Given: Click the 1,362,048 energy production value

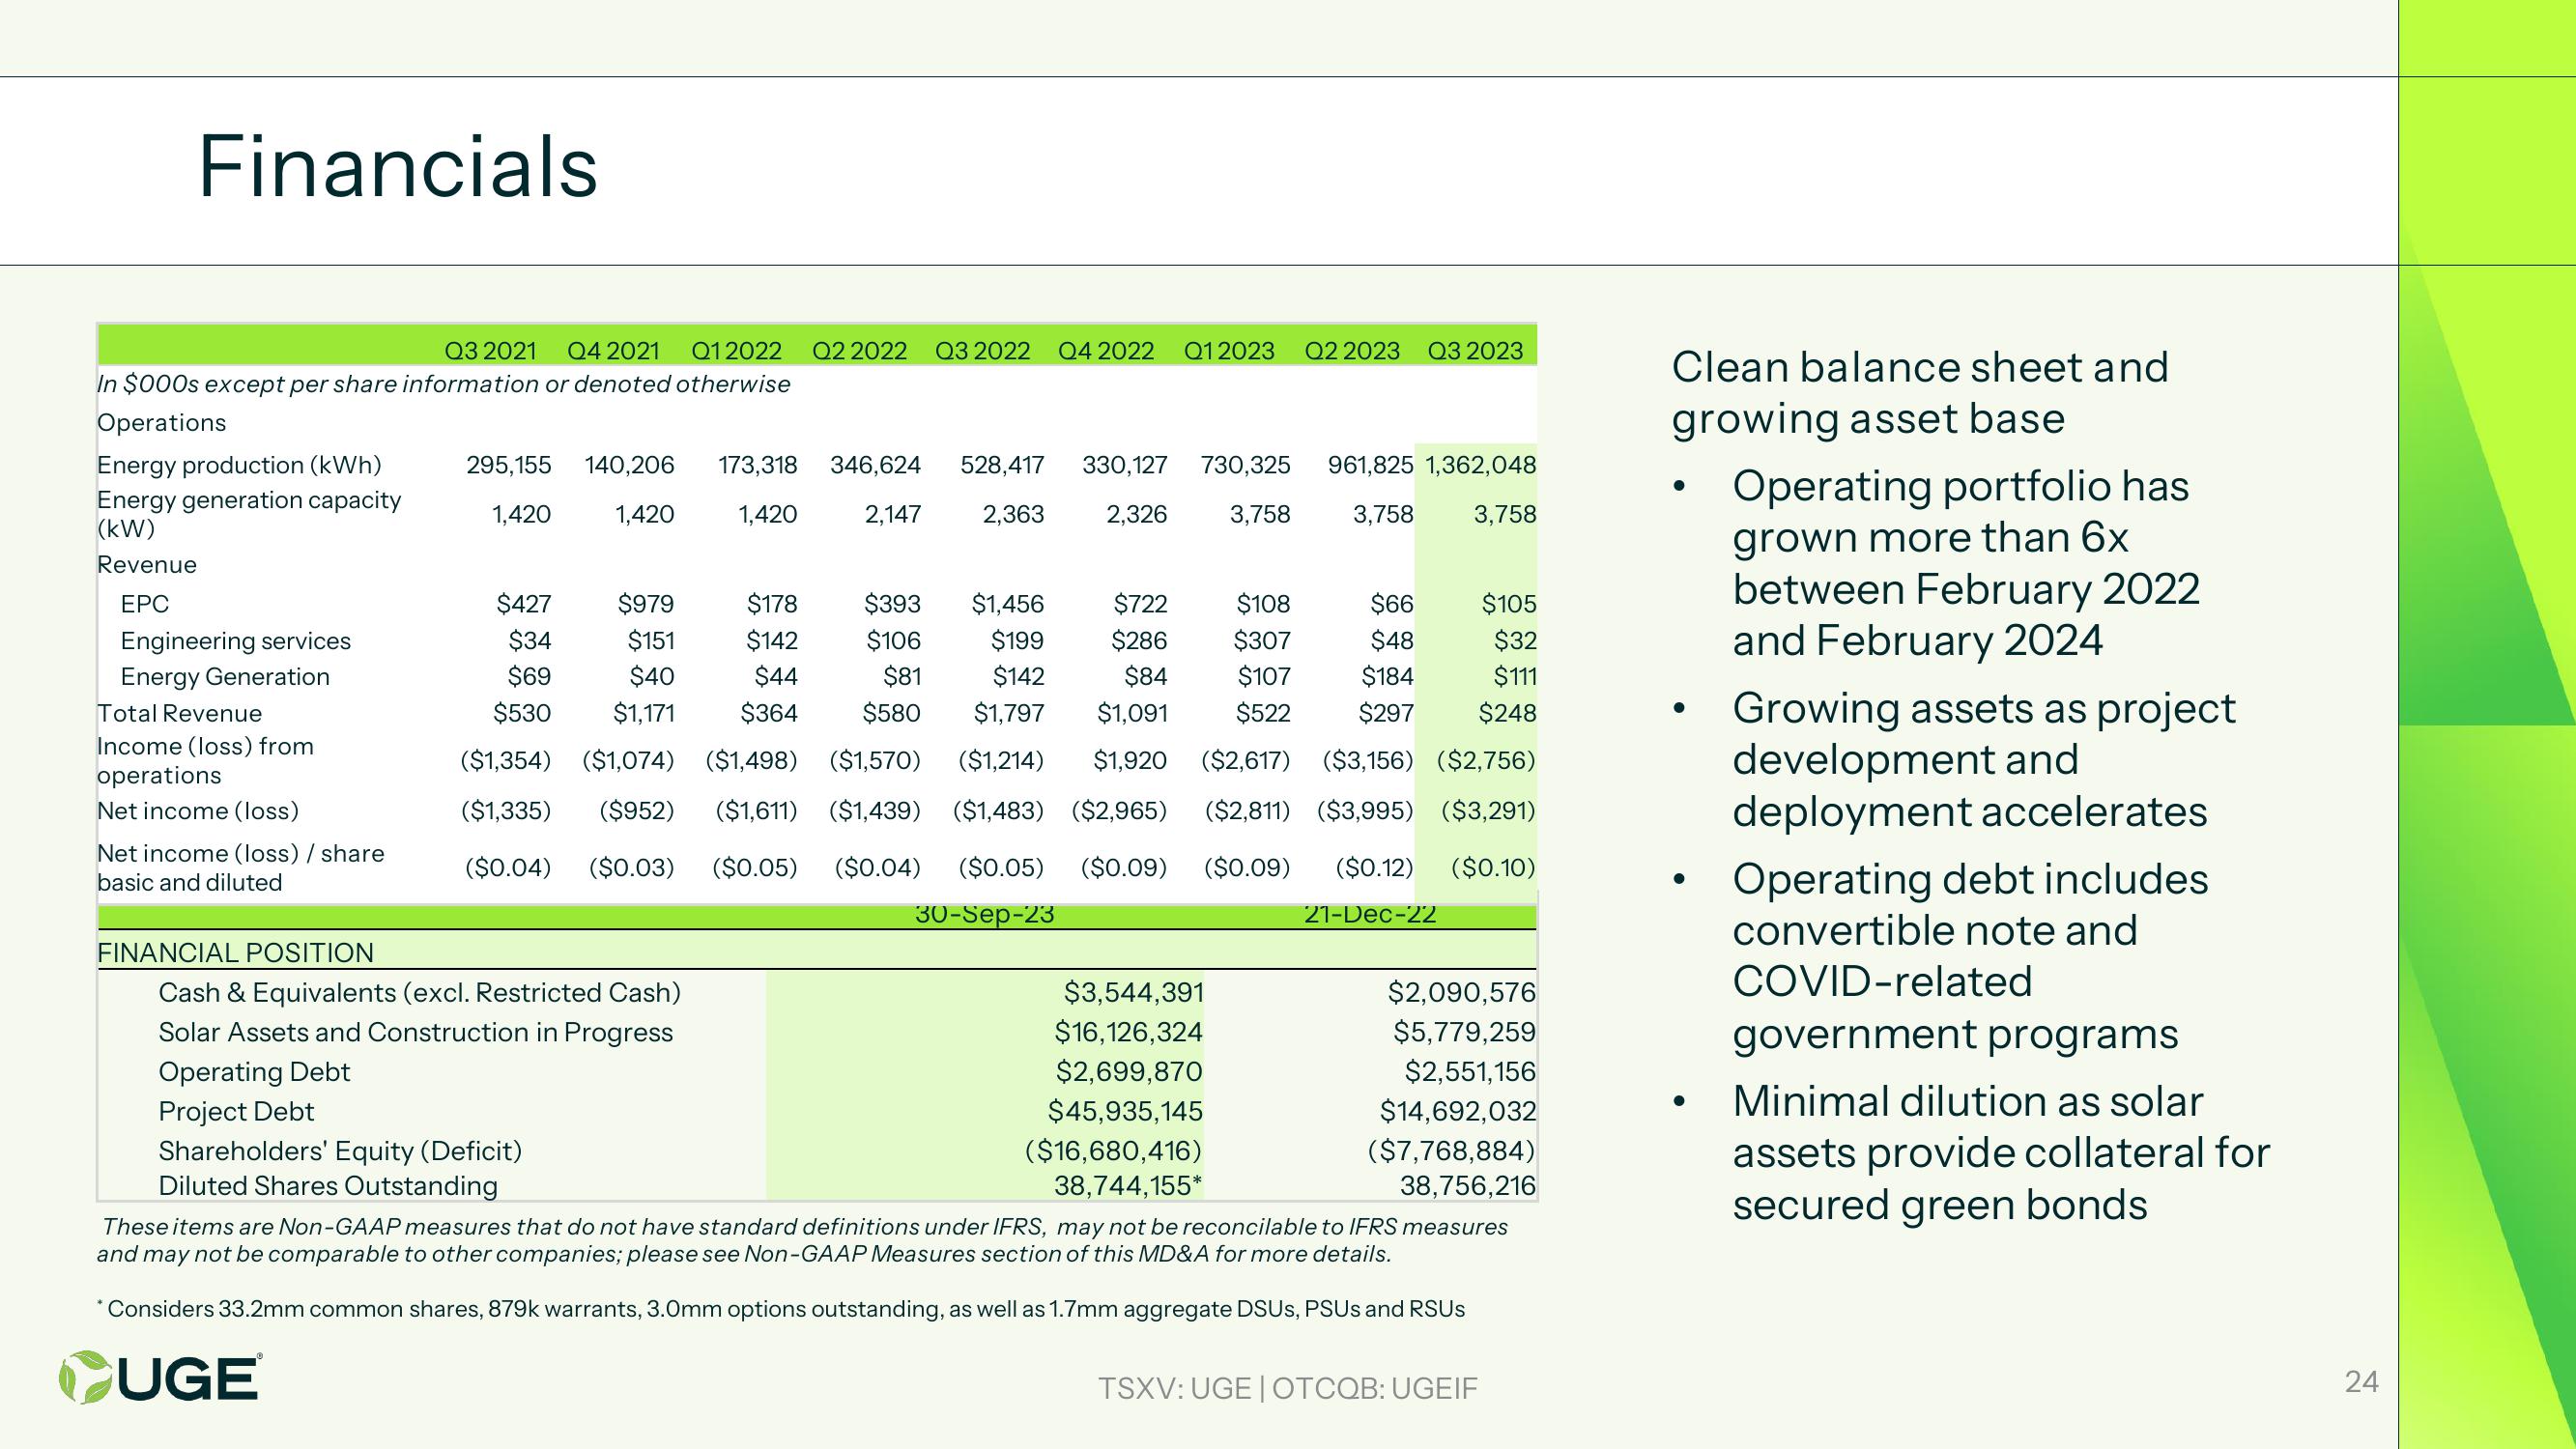Looking at the screenshot, I should pos(1481,465).
